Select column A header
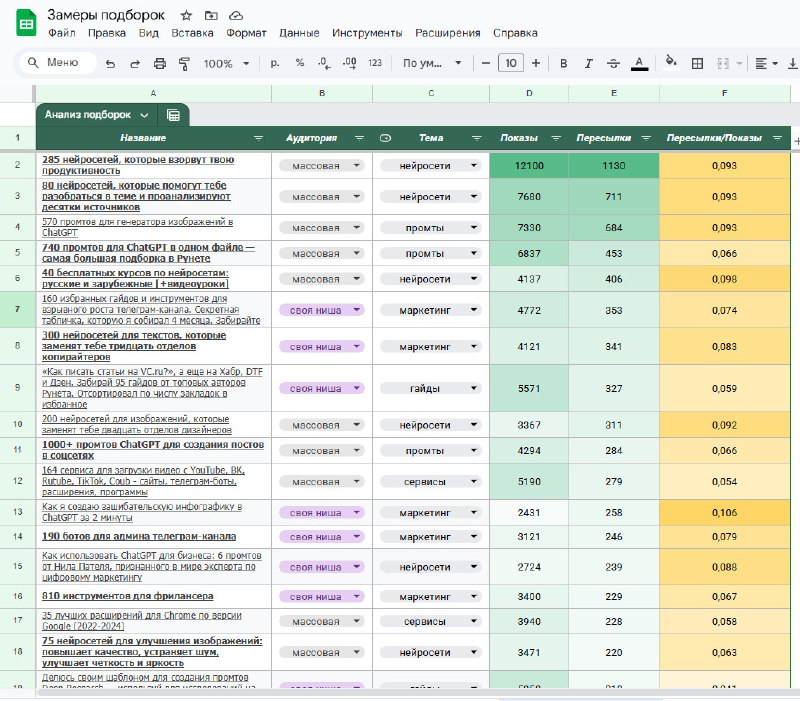The width and height of the screenshot is (800, 701). click(154, 93)
